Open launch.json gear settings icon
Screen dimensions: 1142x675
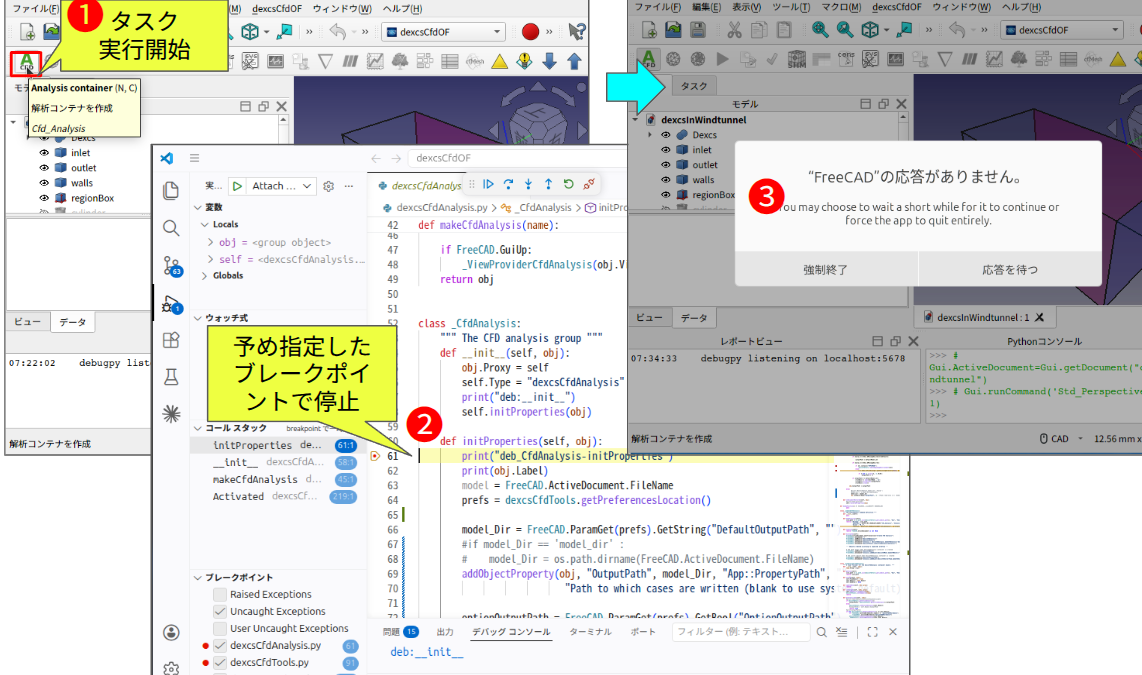[x=328, y=186]
